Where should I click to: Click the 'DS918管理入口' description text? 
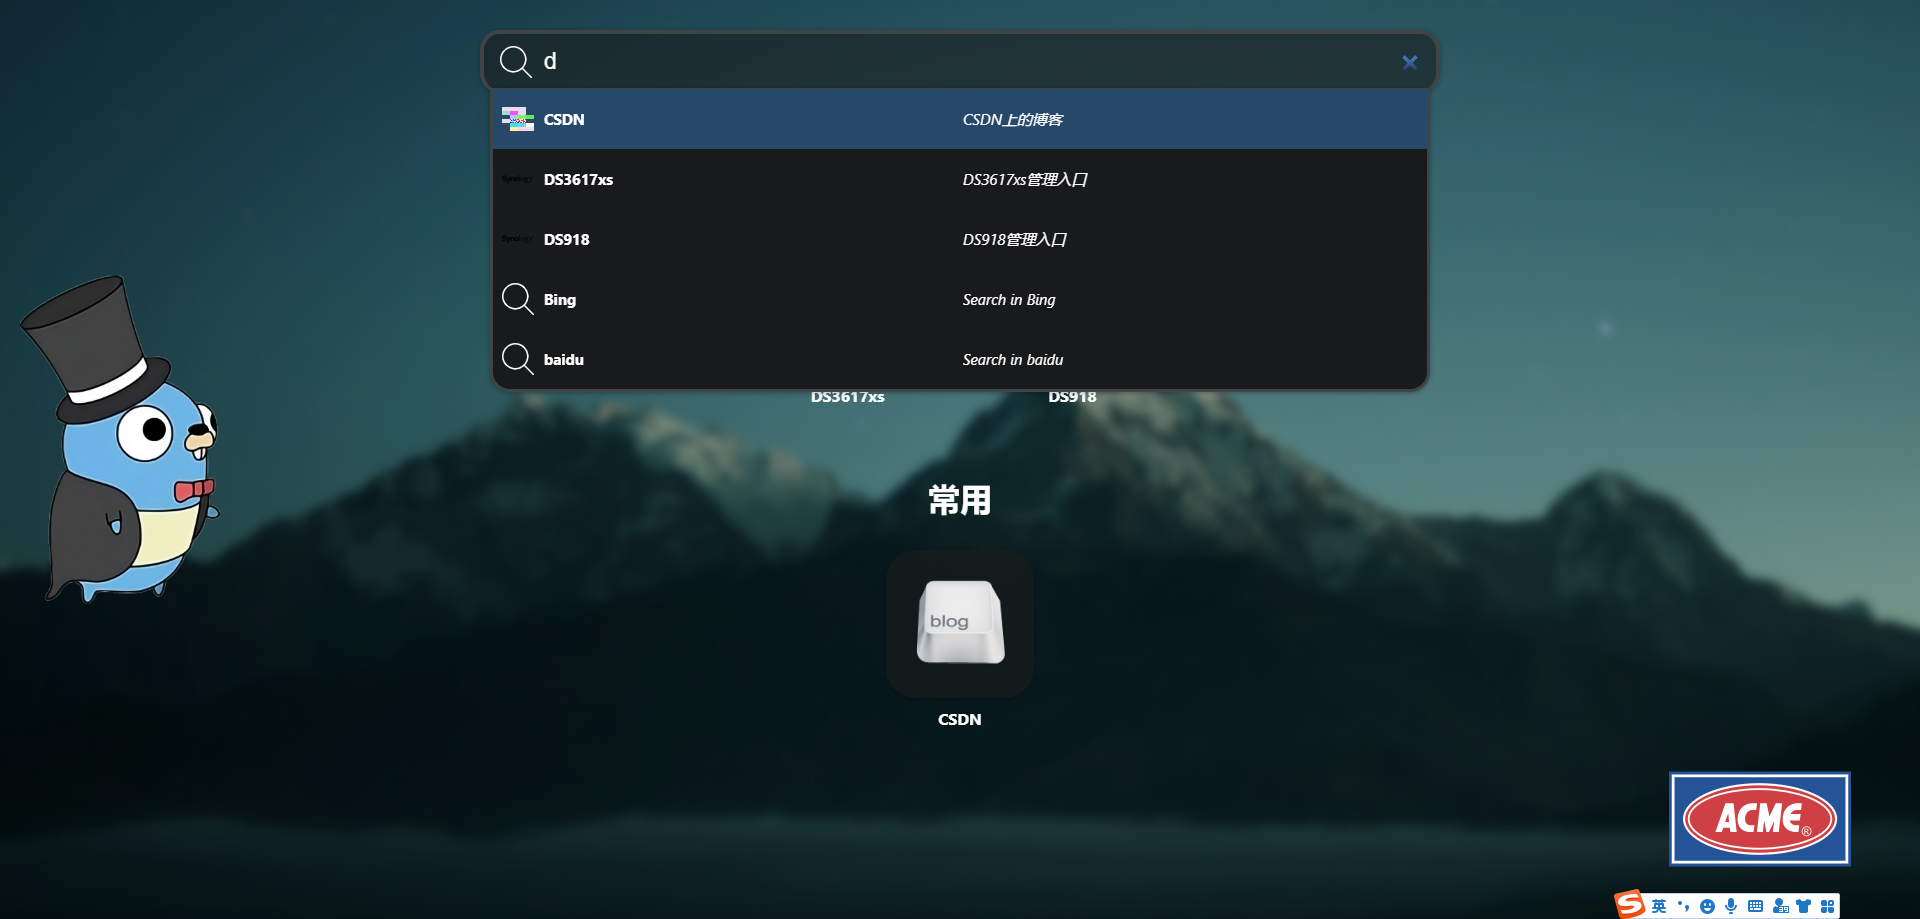(1014, 239)
